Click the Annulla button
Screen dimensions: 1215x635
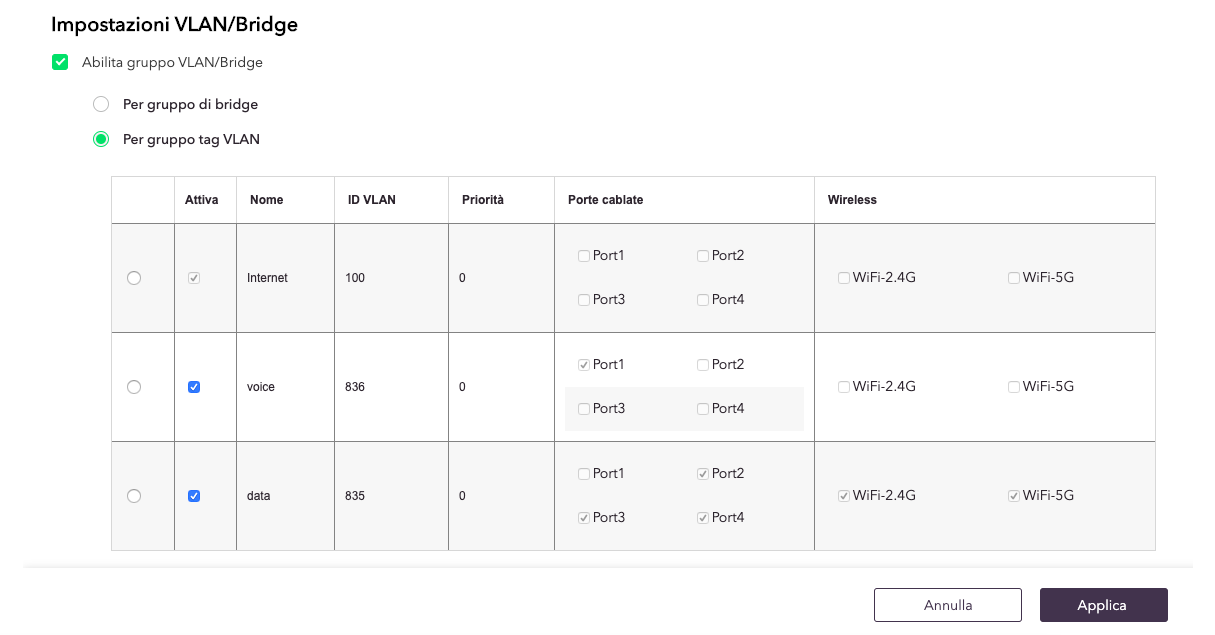point(948,605)
